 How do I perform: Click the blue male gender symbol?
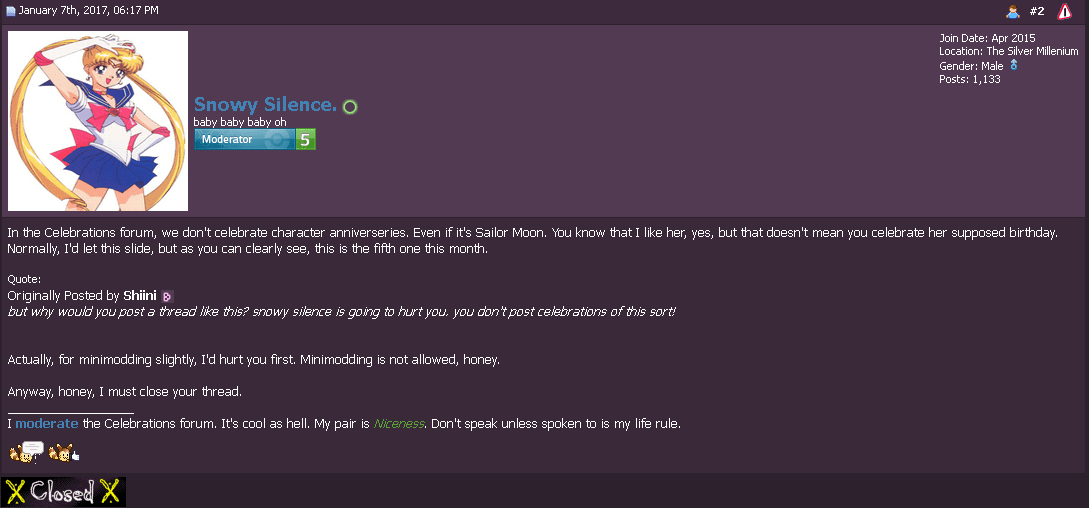point(1013,65)
